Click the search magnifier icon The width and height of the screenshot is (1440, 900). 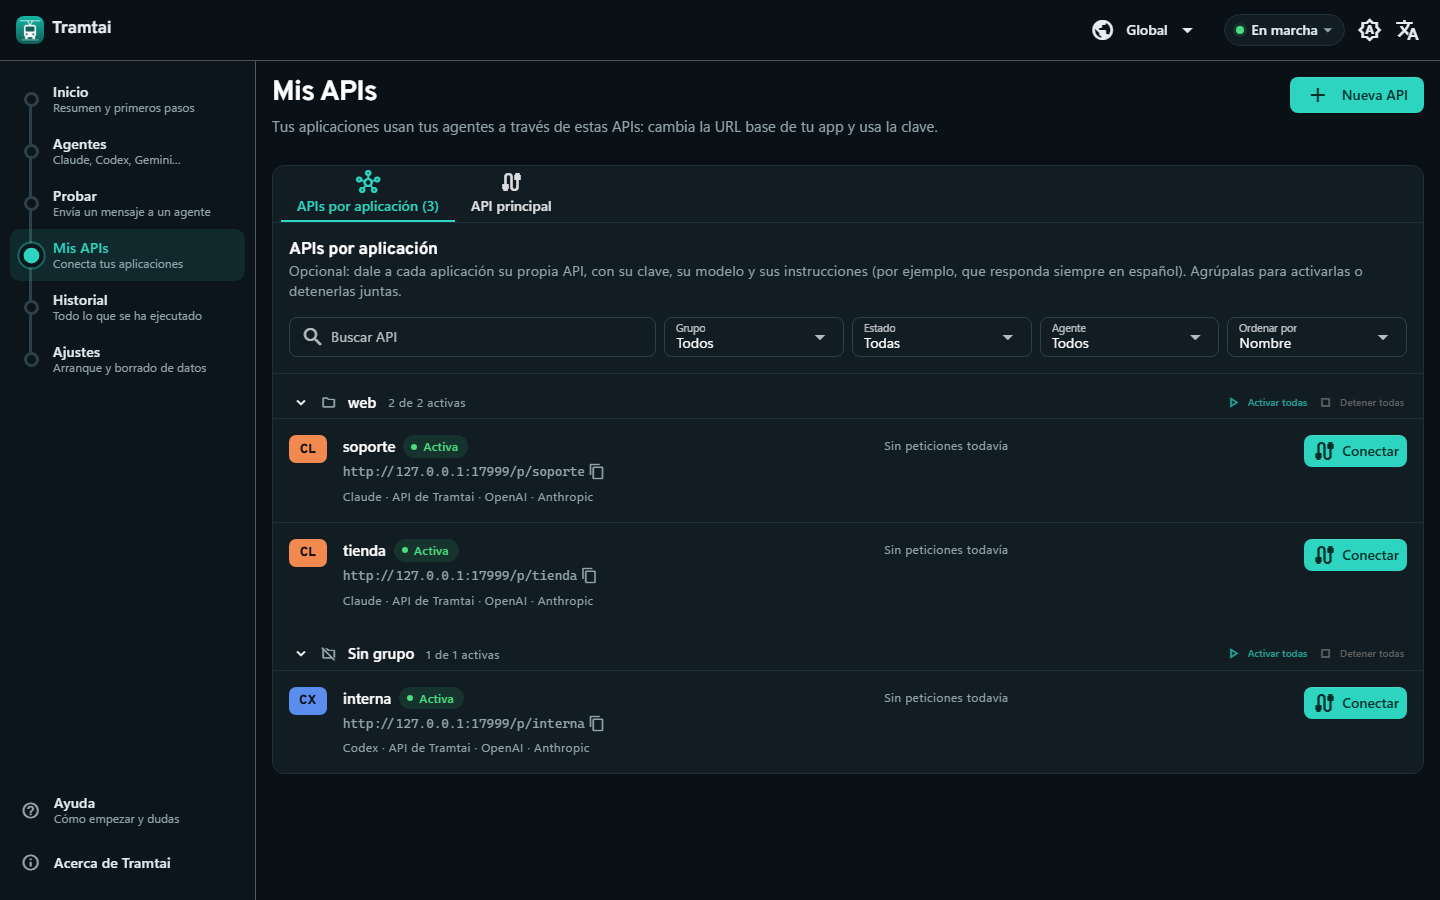coord(312,337)
